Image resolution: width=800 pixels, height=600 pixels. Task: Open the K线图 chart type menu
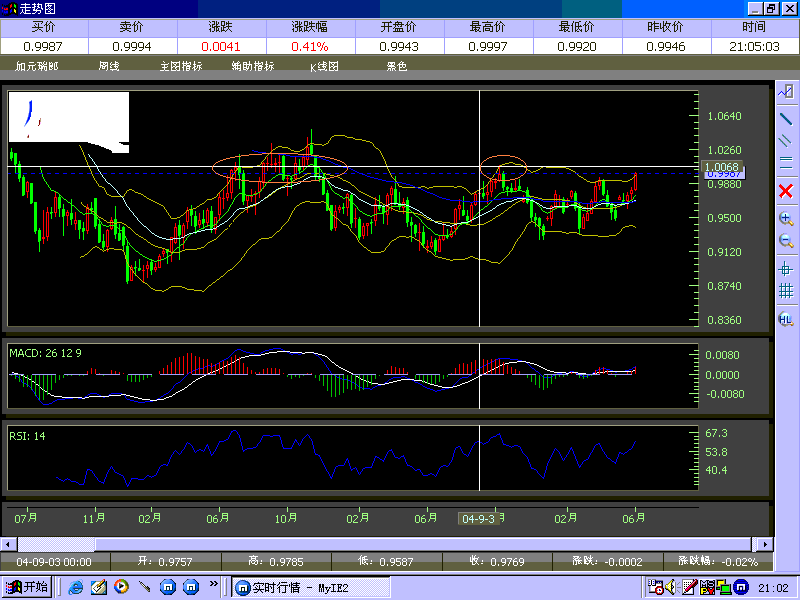coord(324,67)
